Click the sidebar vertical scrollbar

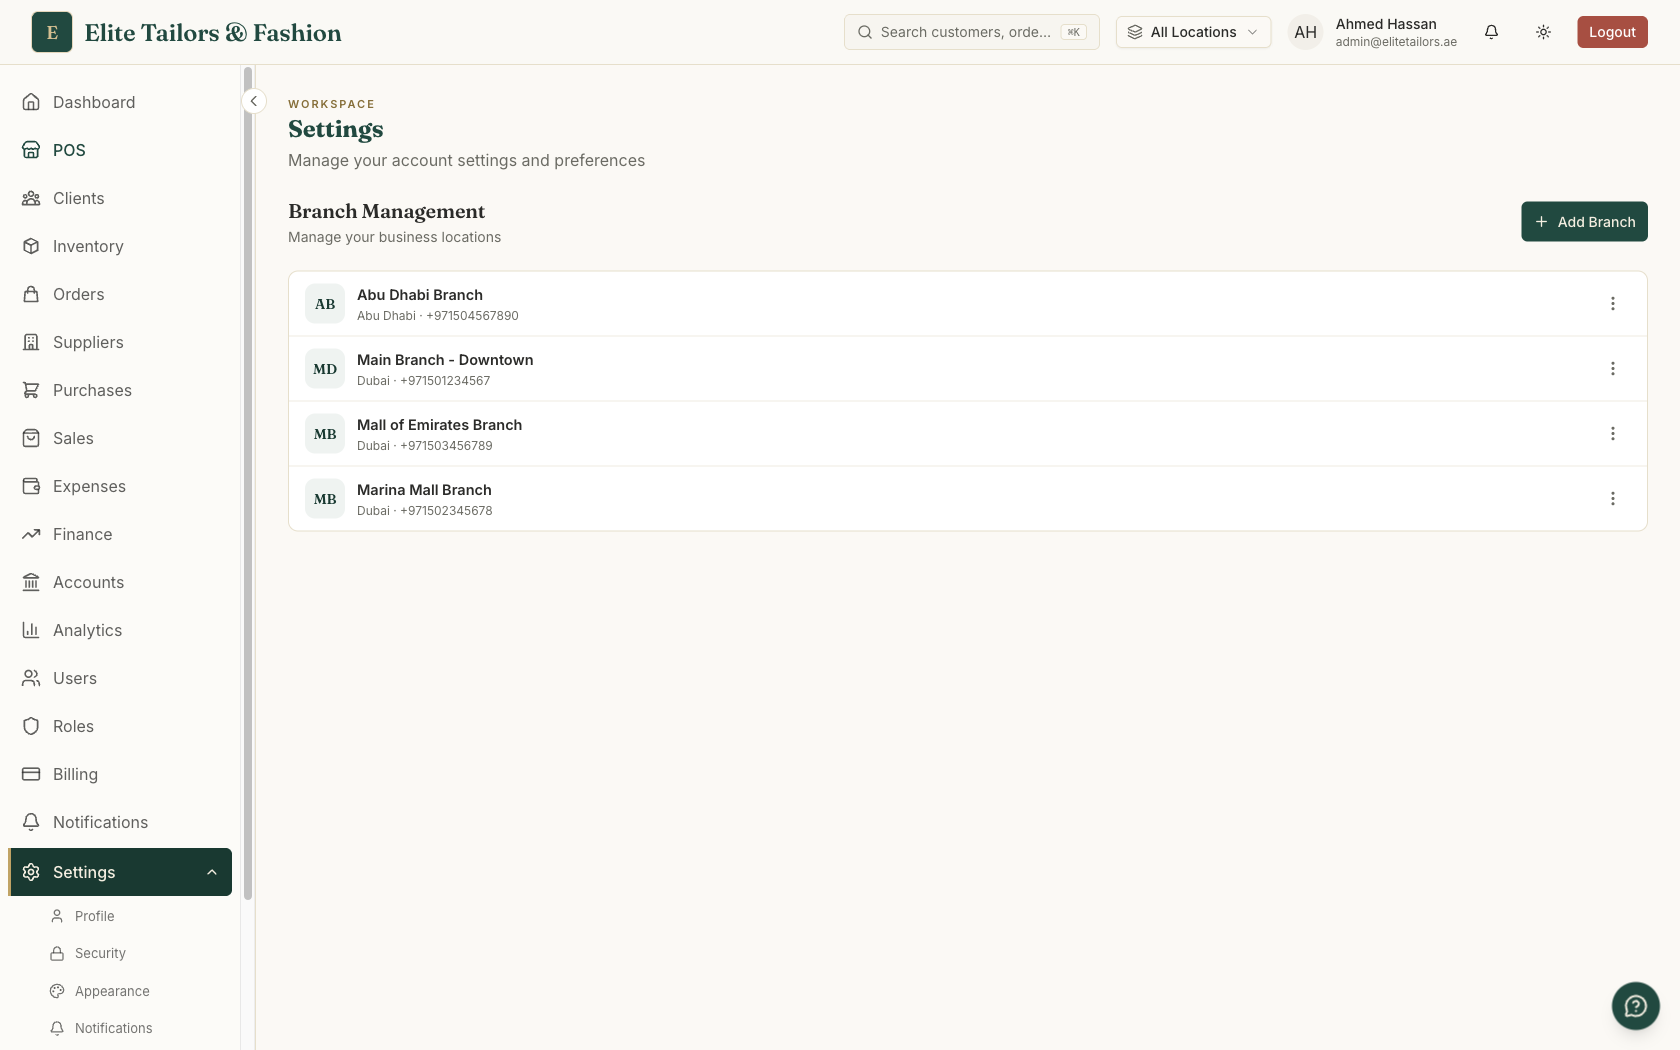click(247, 484)
